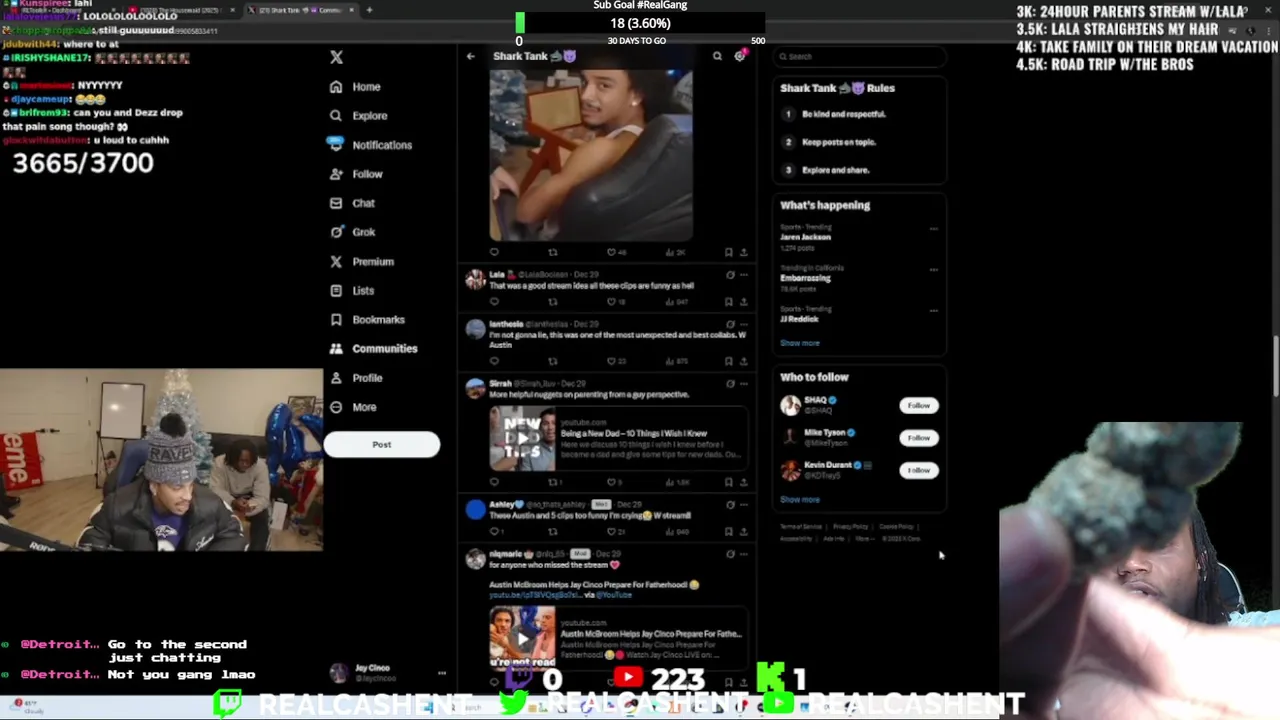Bookmark Sirrah's post
The image size is (1280, 720).
729,482
